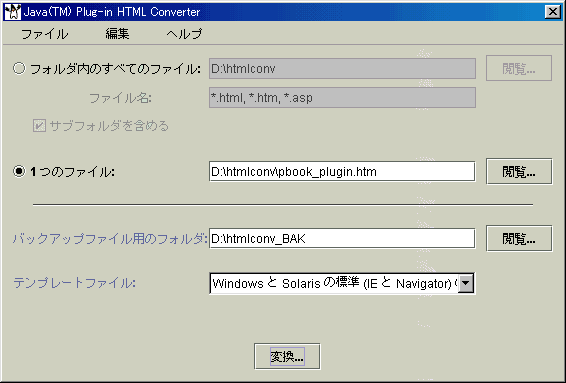Click 閲覧 button for single file

coord(519,171)
